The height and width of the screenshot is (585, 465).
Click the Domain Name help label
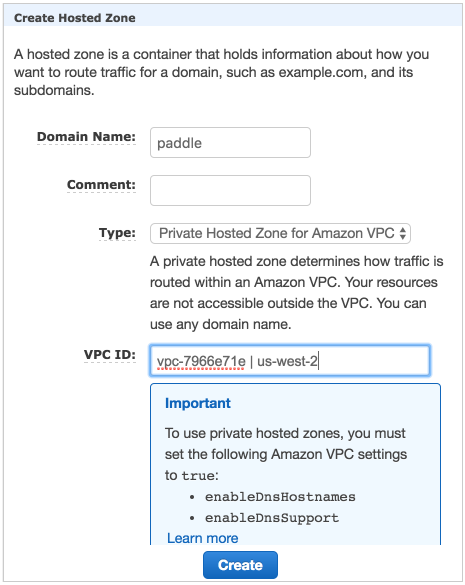coord(86,137)
